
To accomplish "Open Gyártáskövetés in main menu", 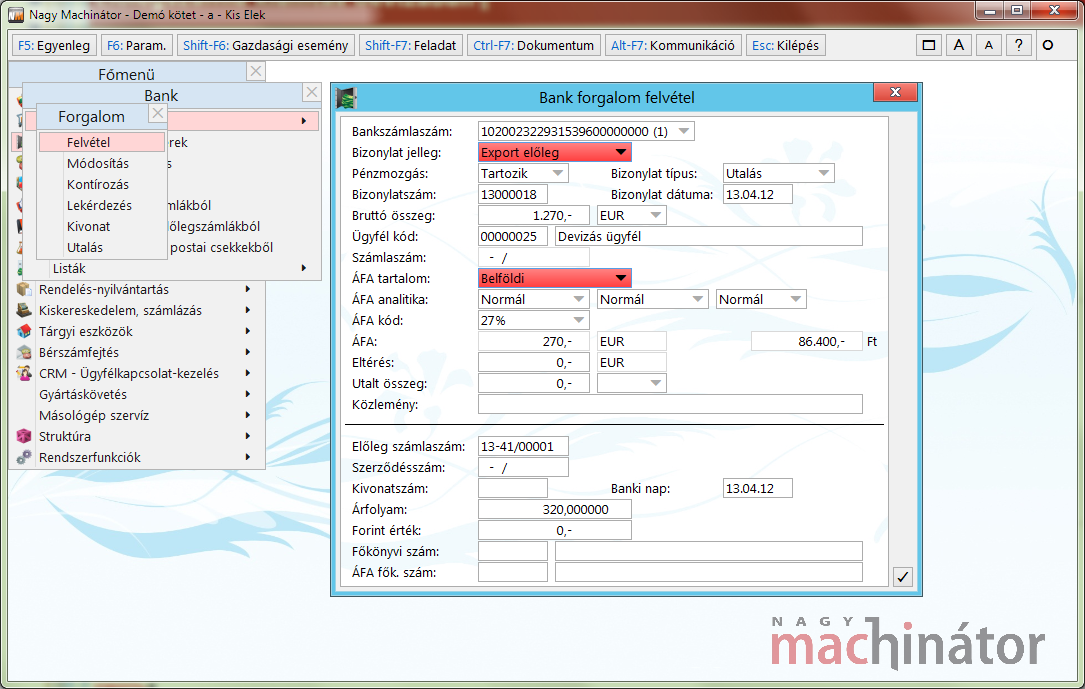I will 137,394.
